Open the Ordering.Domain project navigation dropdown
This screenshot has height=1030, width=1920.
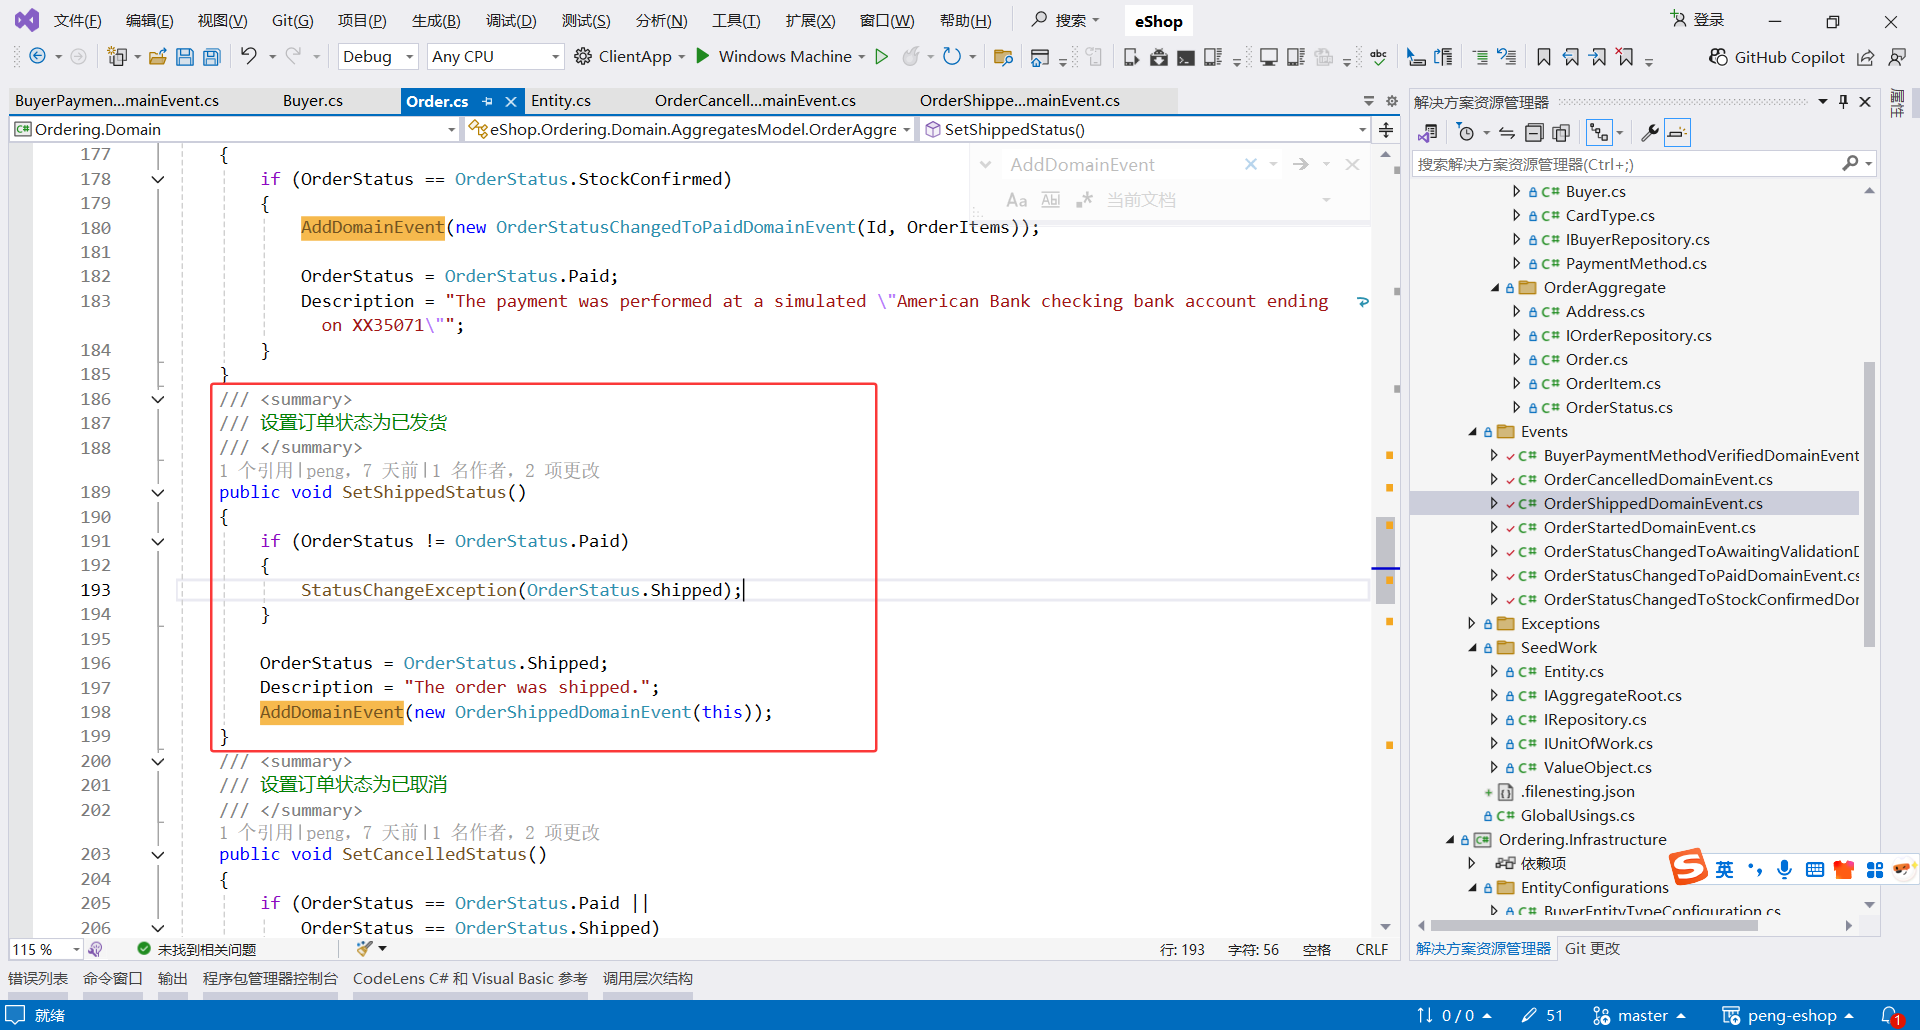[234, 129]
